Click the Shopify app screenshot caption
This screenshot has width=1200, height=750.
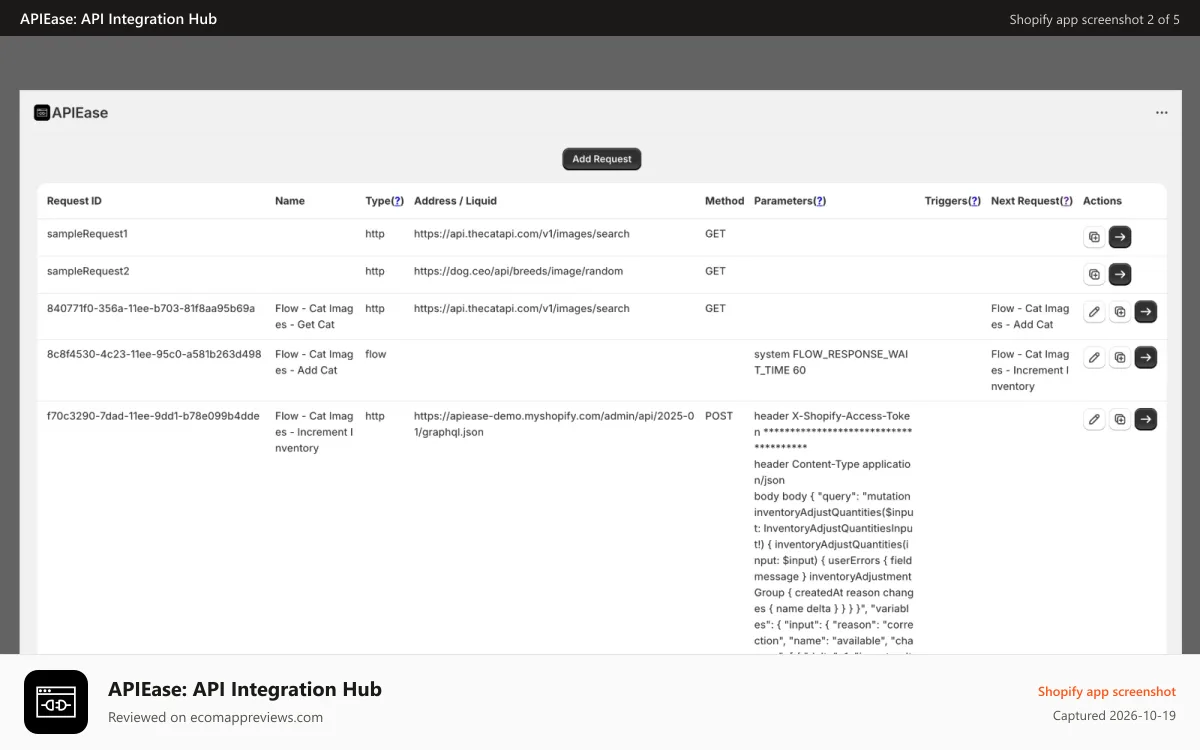pos(1107,692)
